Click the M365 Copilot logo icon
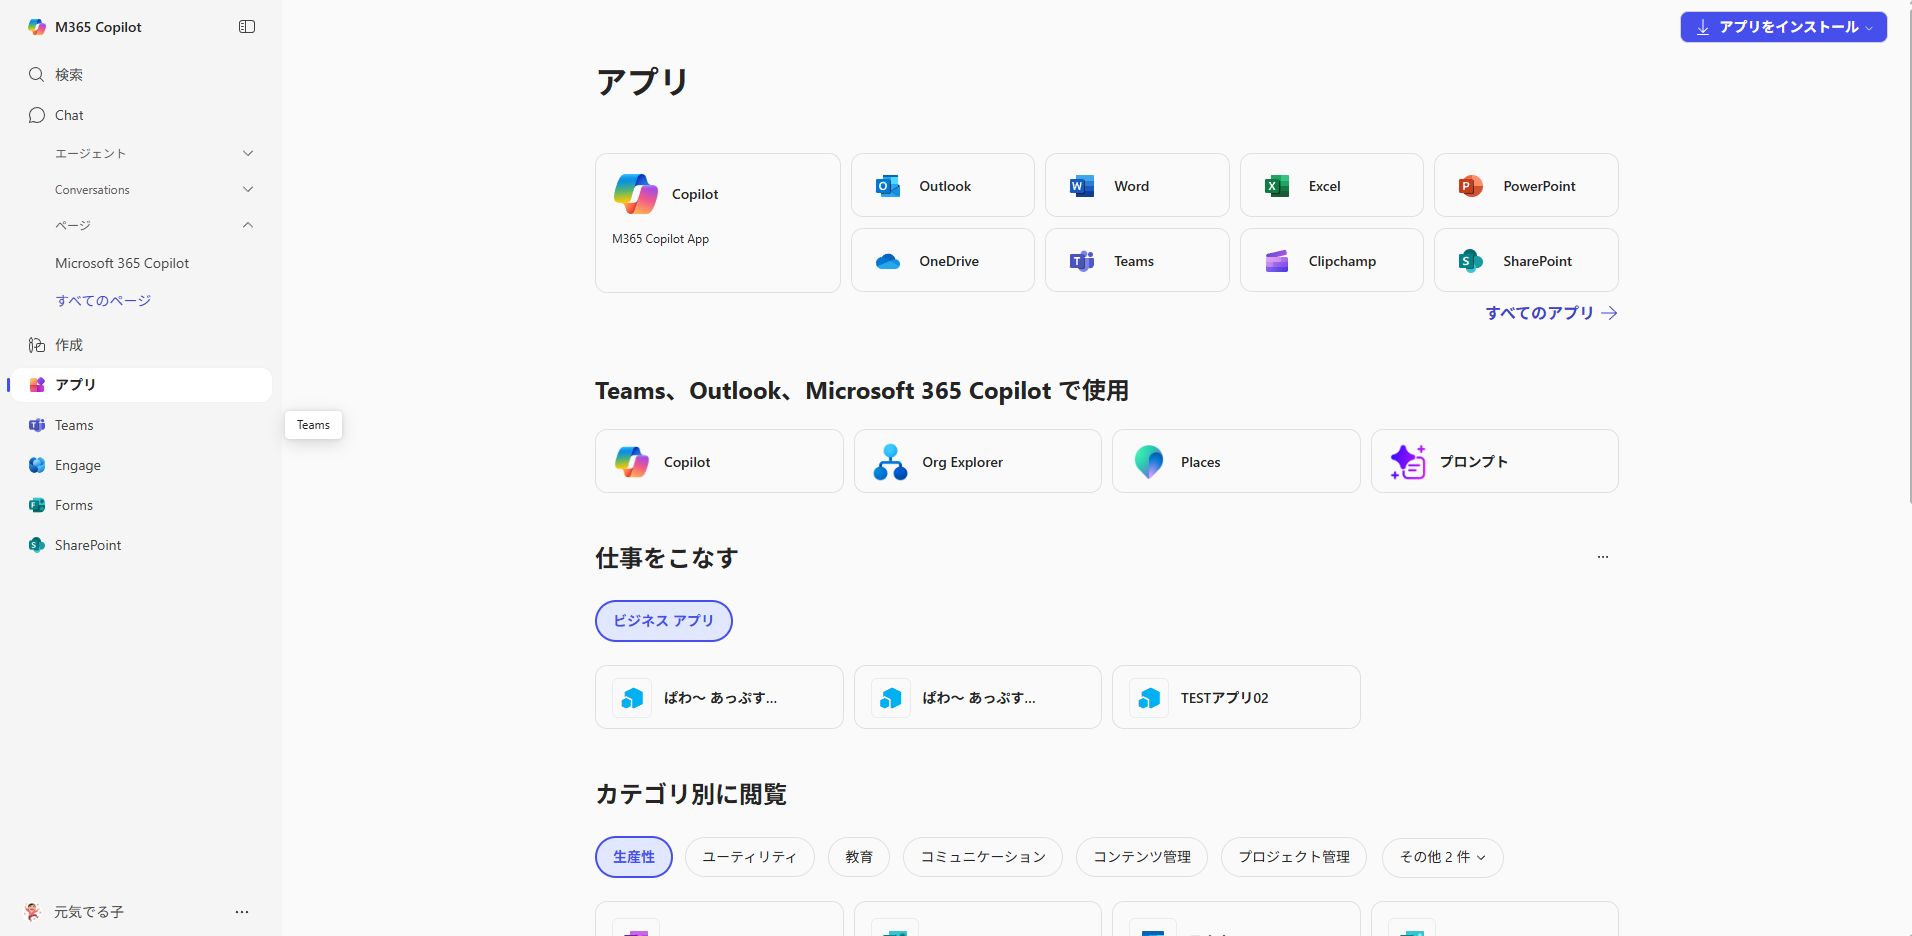Image resolution: width=1912 pixels, height=936 pixels. (x=37, y=27)
